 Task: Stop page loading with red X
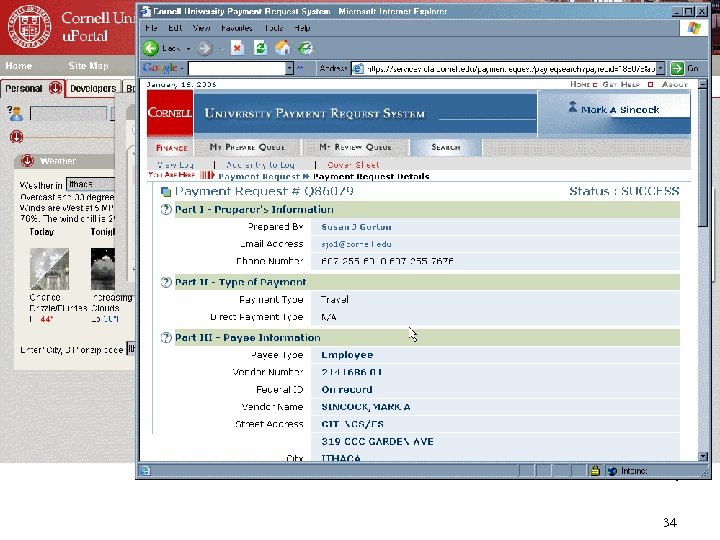(x=237, y=48)
